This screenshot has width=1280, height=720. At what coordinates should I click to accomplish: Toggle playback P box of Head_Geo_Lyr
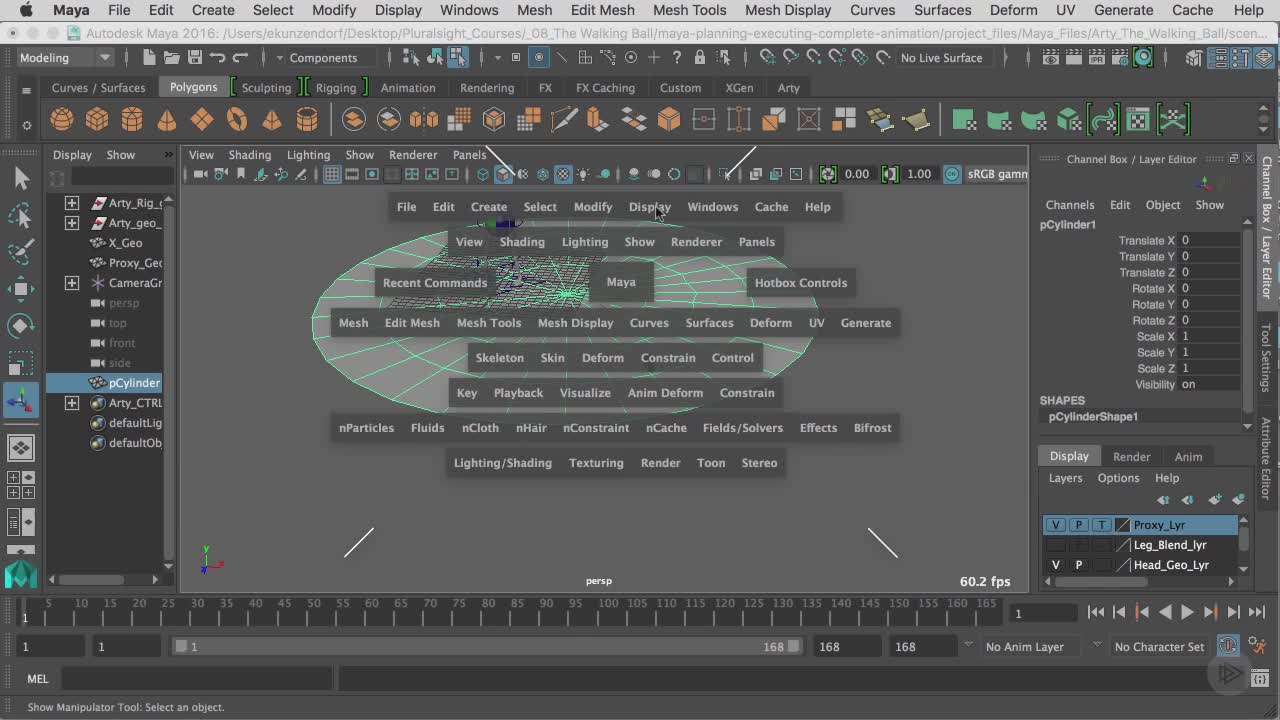[1079, 565]
